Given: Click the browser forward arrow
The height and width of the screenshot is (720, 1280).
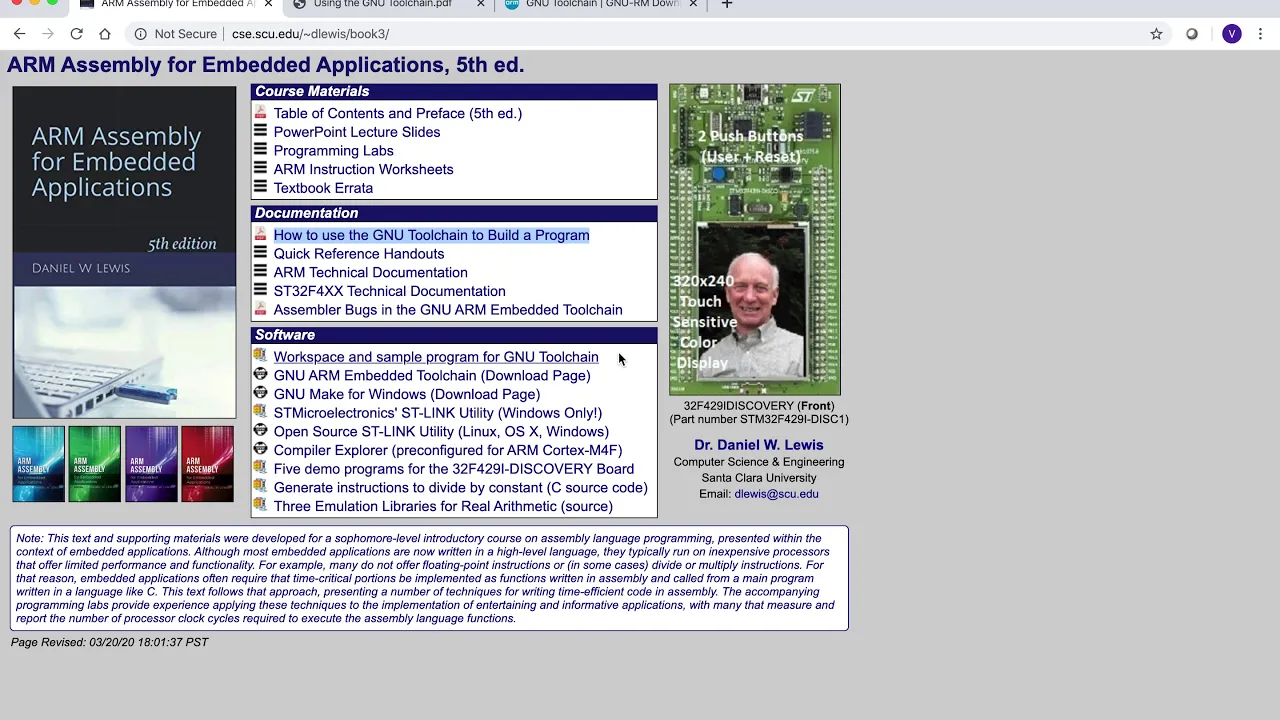Looking at the screenshot, I should pos(47,34).
